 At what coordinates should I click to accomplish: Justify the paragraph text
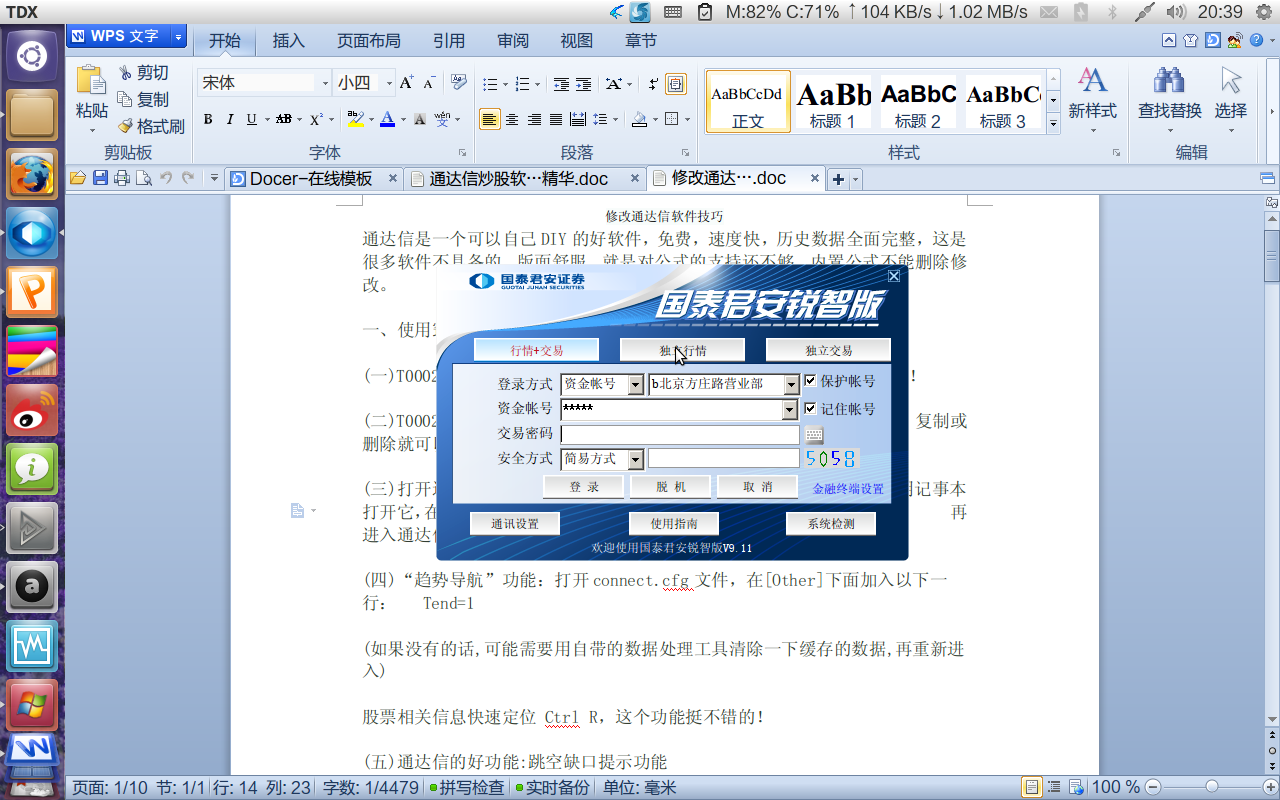(x=556, y=119)
